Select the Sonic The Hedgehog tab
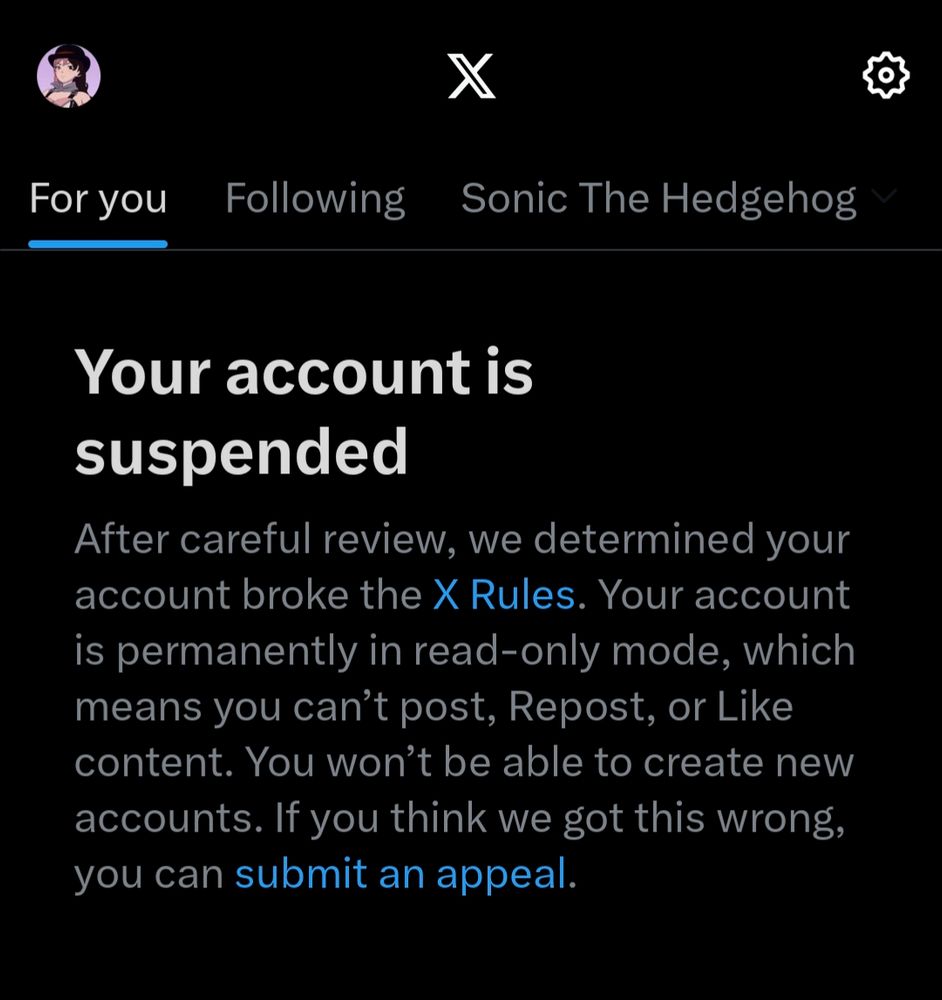The height and width of the screenshot is (1000, 942). [x=658, y=199]
